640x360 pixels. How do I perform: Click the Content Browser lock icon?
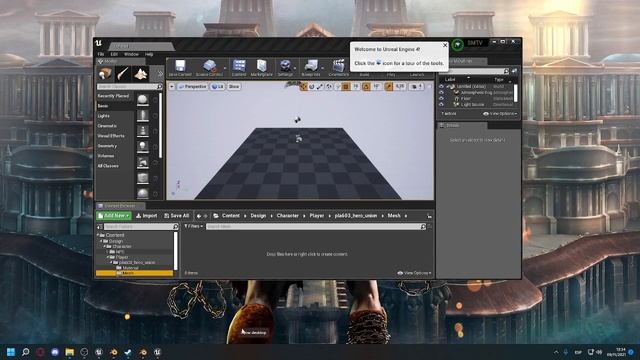tap(429, 216)
